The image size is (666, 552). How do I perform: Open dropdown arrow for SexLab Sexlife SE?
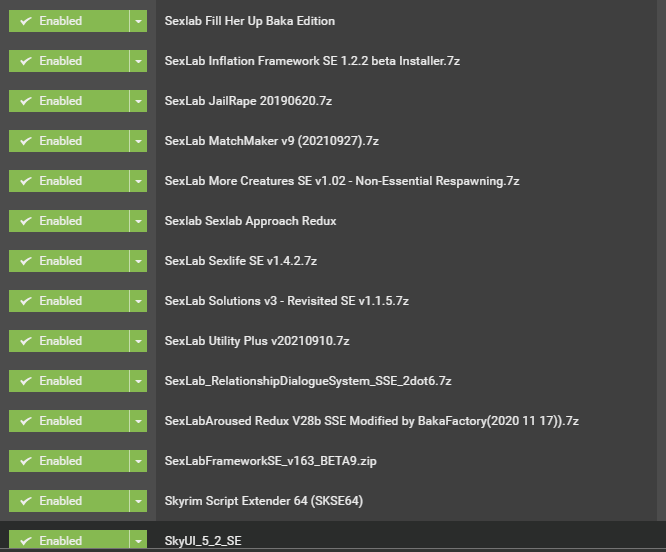(x=138, y=261)
